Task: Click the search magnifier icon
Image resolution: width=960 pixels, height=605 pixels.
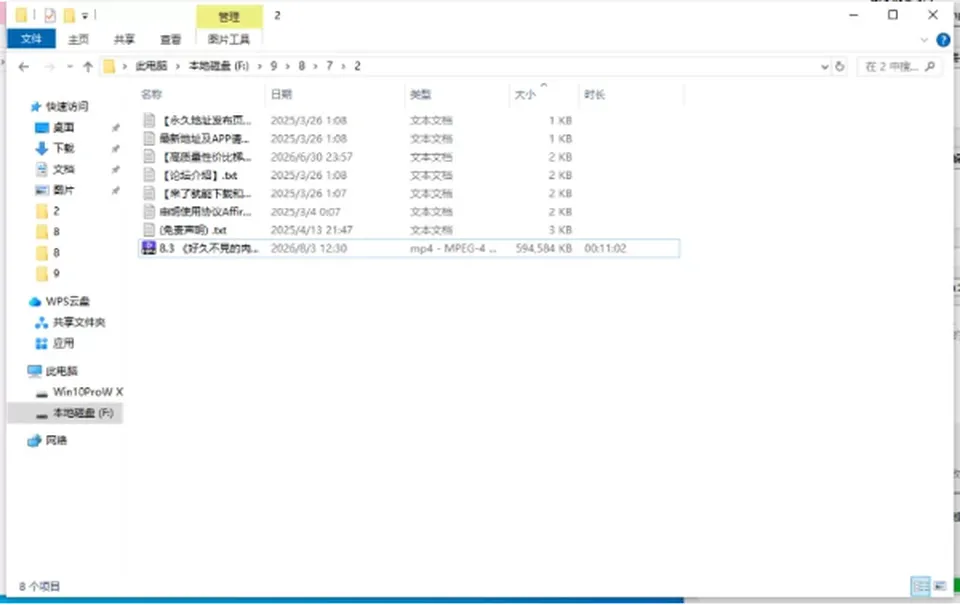Action: [930, 66]
